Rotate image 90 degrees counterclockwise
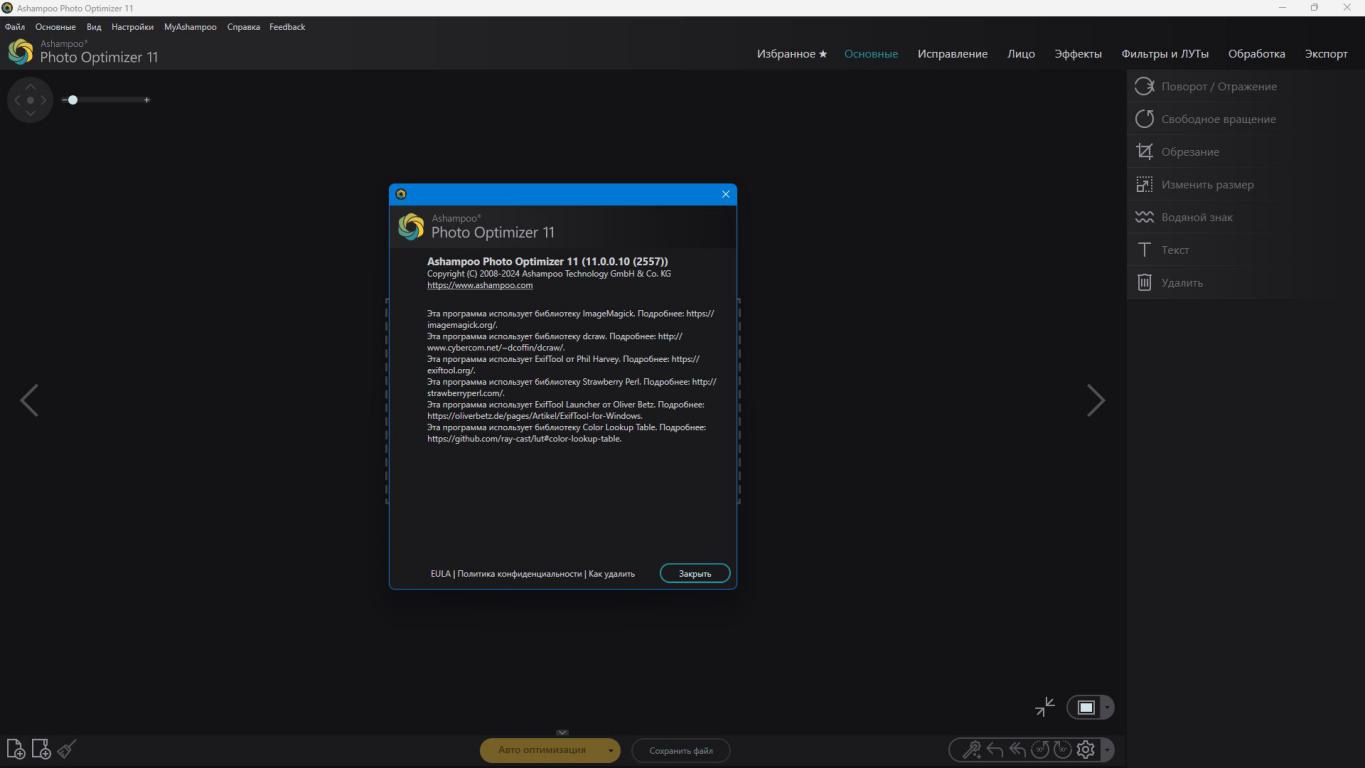 (1040, 749)
